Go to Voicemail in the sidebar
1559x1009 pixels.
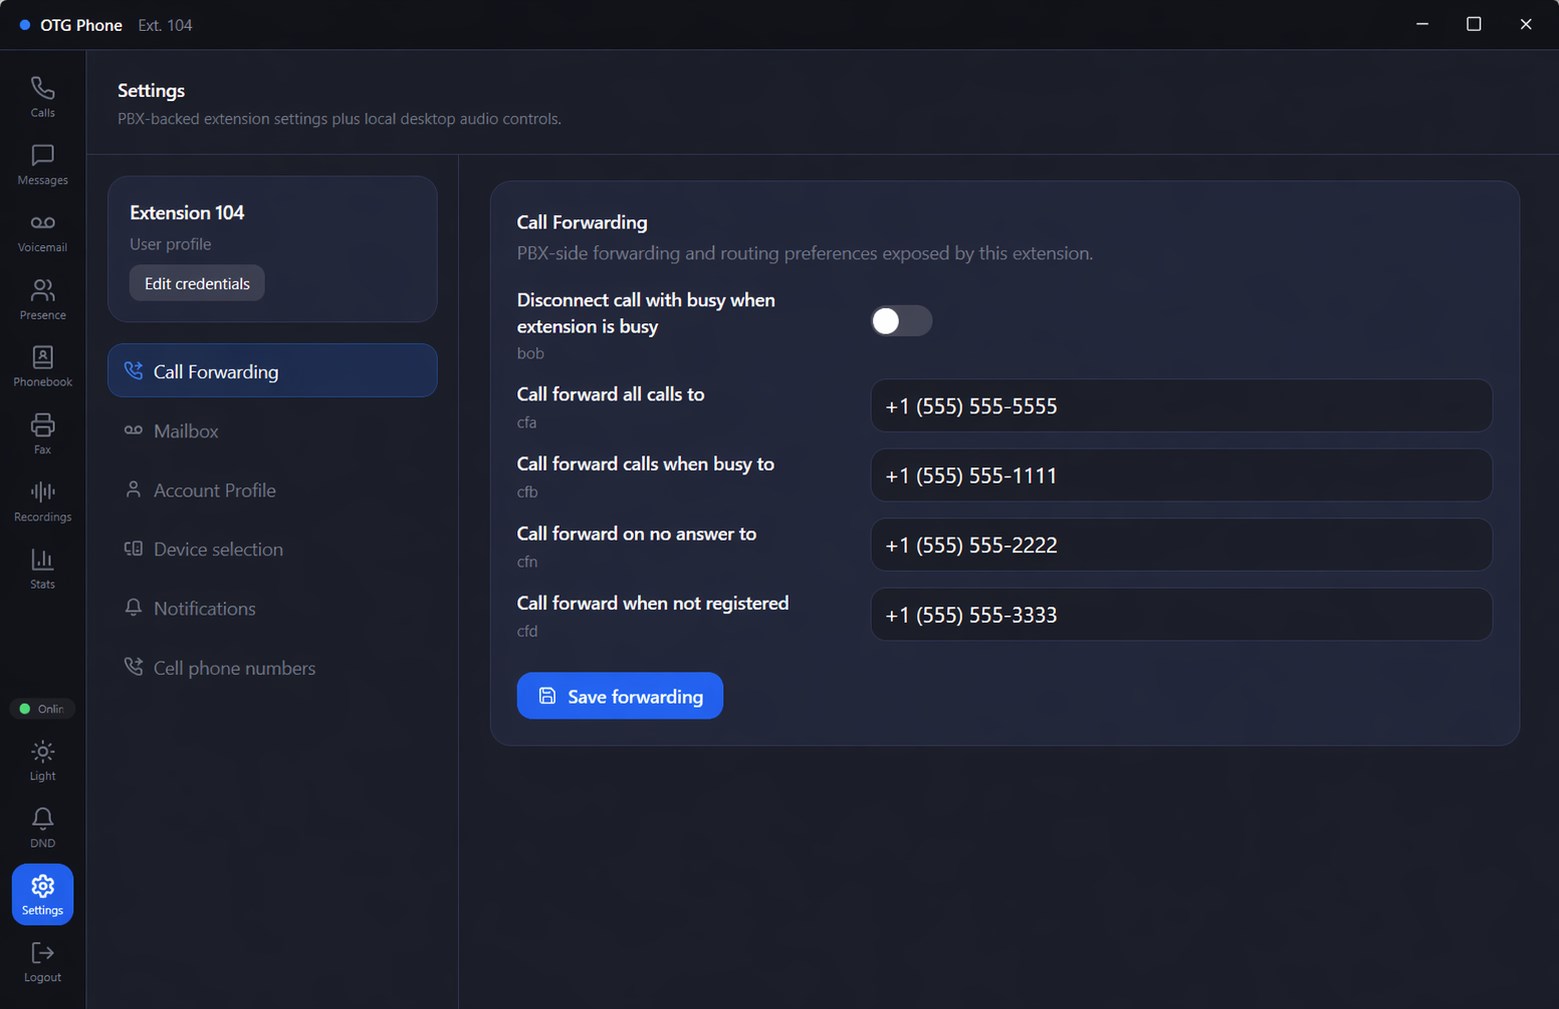pyautogui.click(x=42, y=232)
